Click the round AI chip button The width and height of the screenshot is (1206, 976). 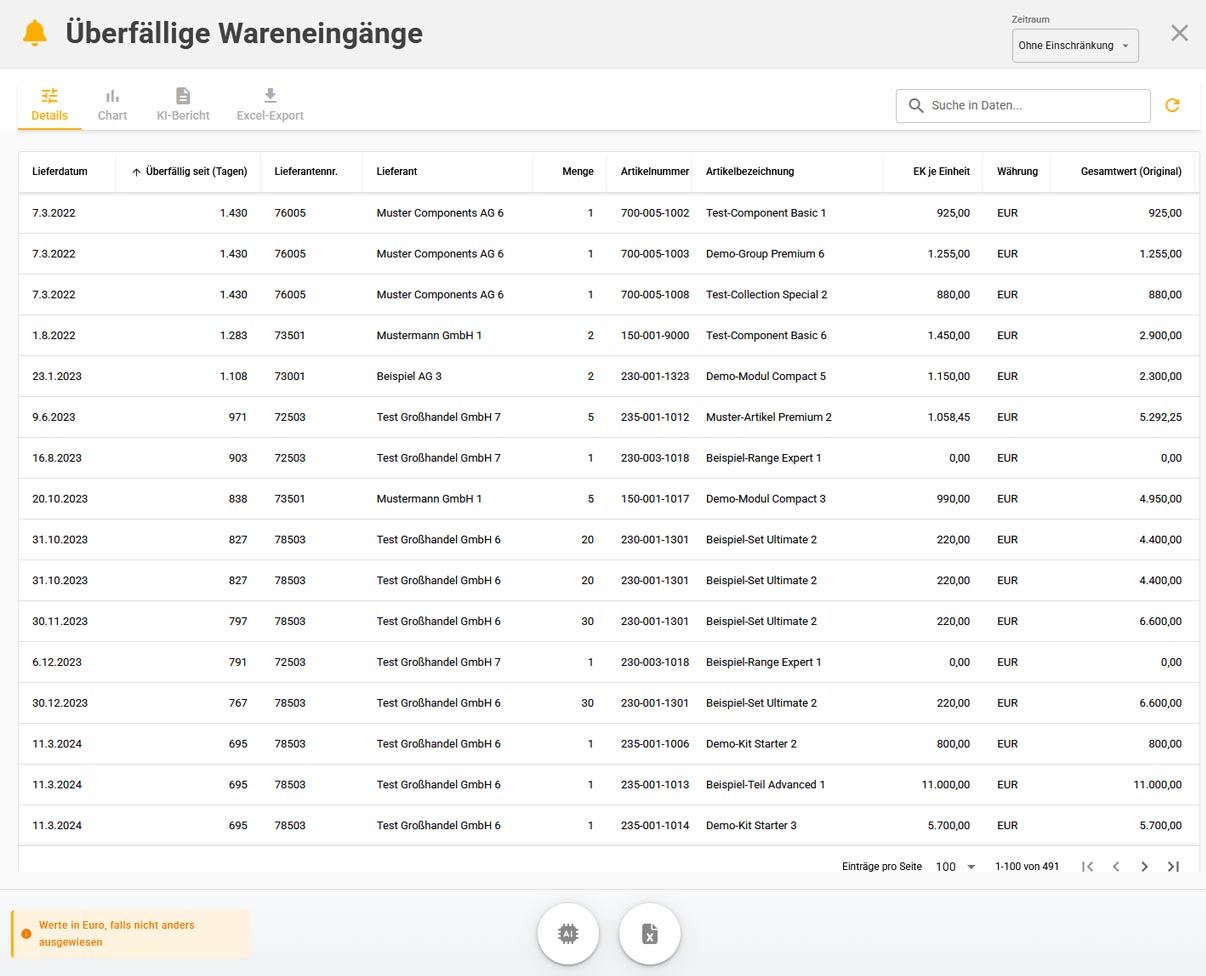click(568, 934)
